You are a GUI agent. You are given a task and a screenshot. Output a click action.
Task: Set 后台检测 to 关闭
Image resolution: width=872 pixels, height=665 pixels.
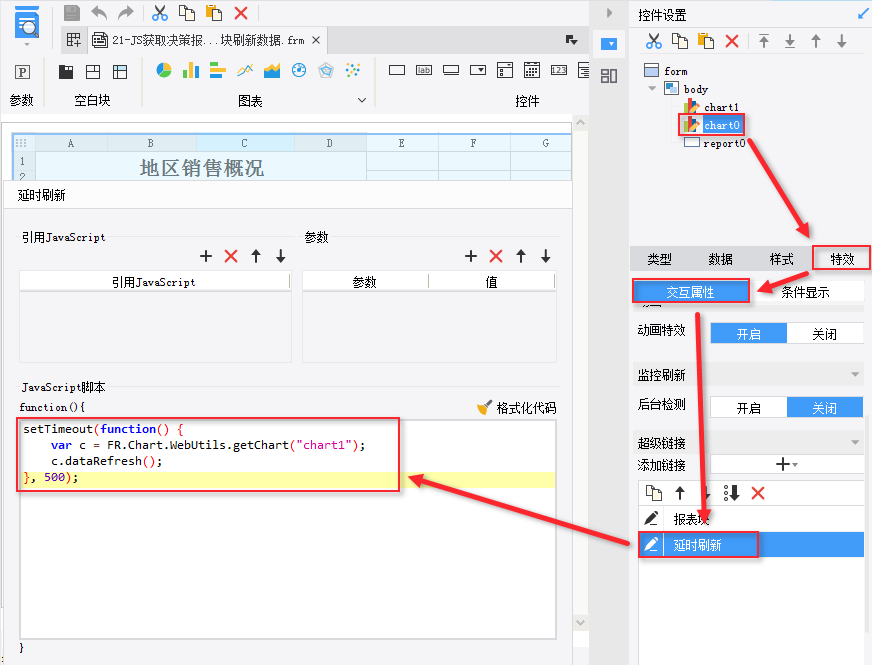[x=824, y=408]
